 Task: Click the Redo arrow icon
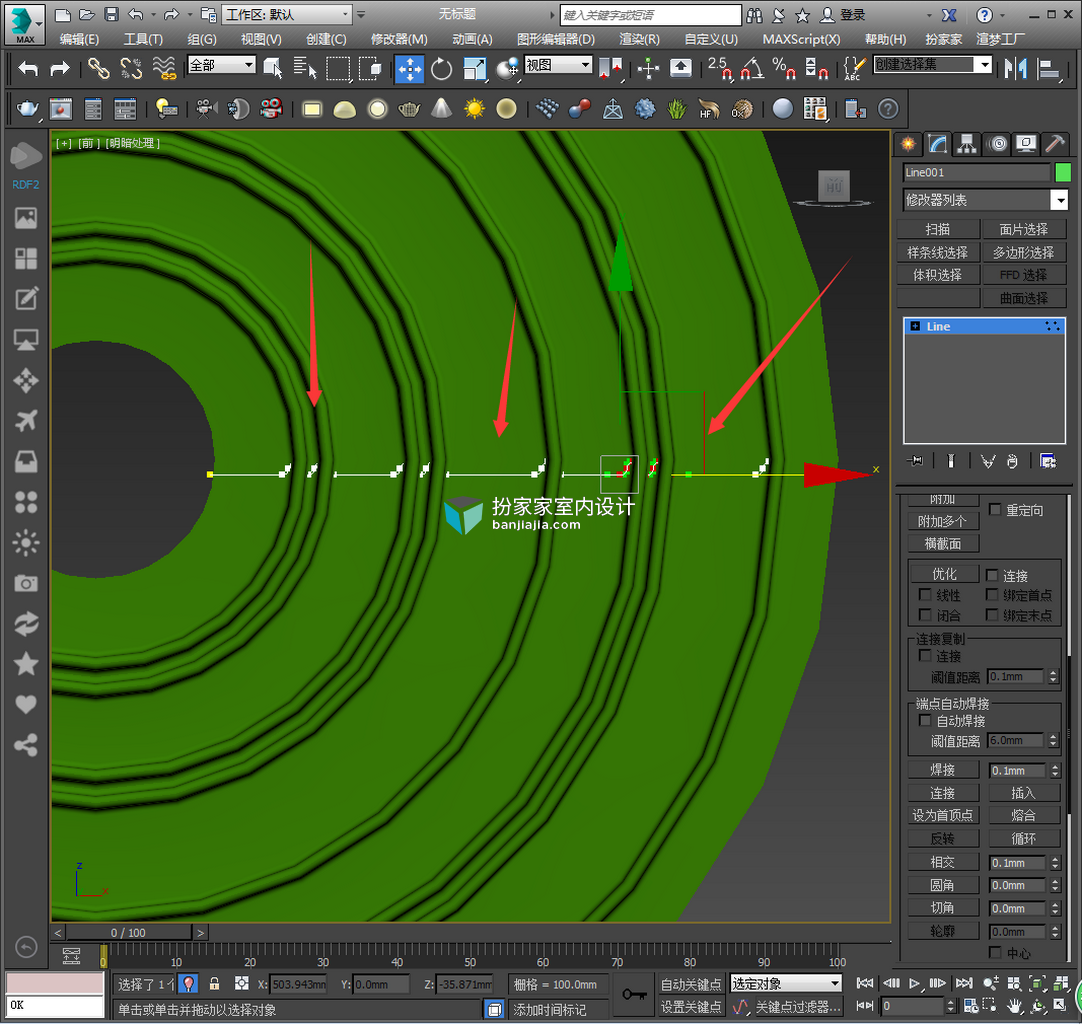point(60,68)
